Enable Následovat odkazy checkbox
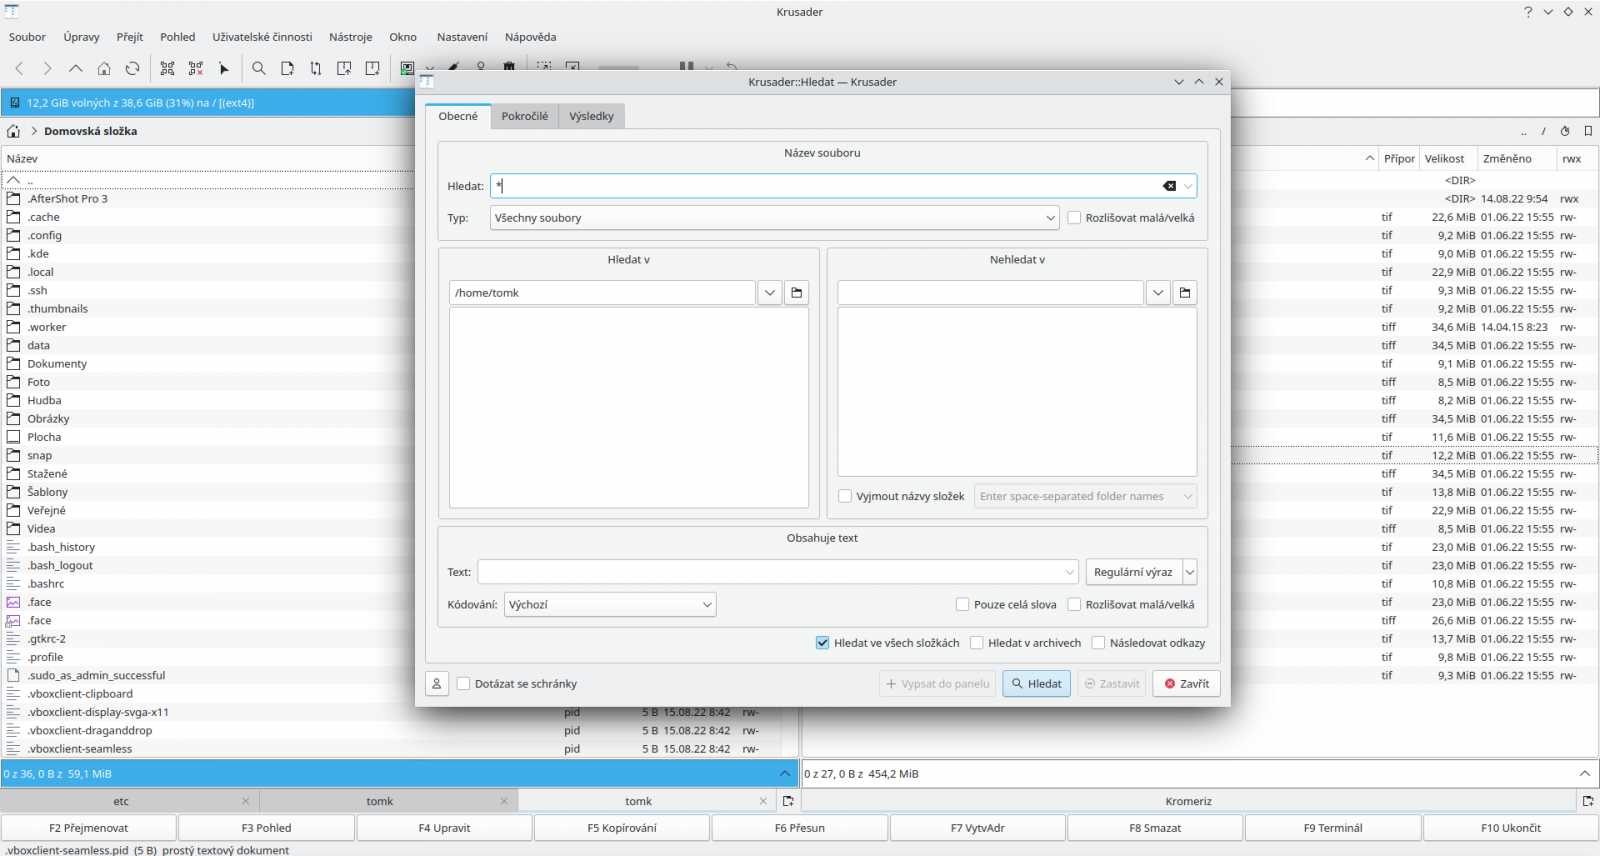The width and height of the screenshot is (1600, 856). pos(1148,643)
